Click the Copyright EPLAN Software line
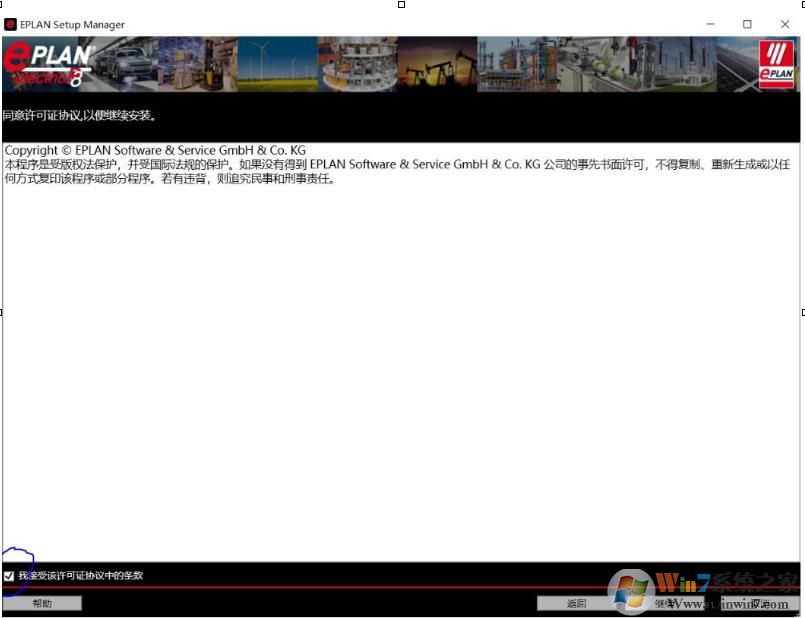 (155, 150)
